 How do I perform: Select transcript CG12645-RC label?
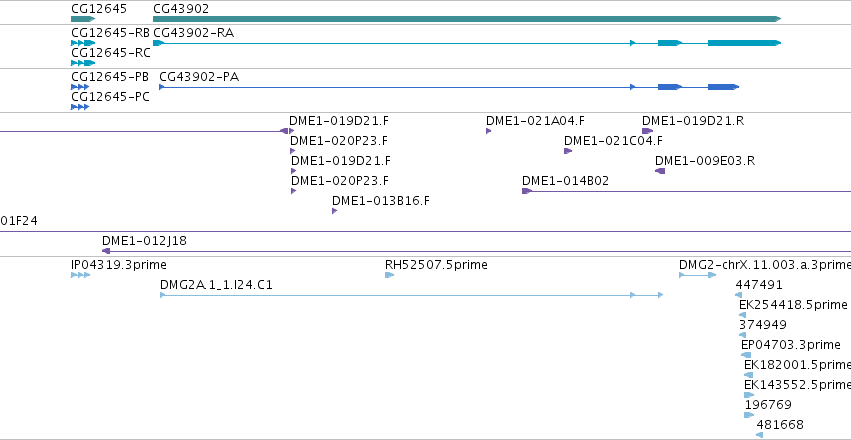pyautogui.click(x=110, y=53)
